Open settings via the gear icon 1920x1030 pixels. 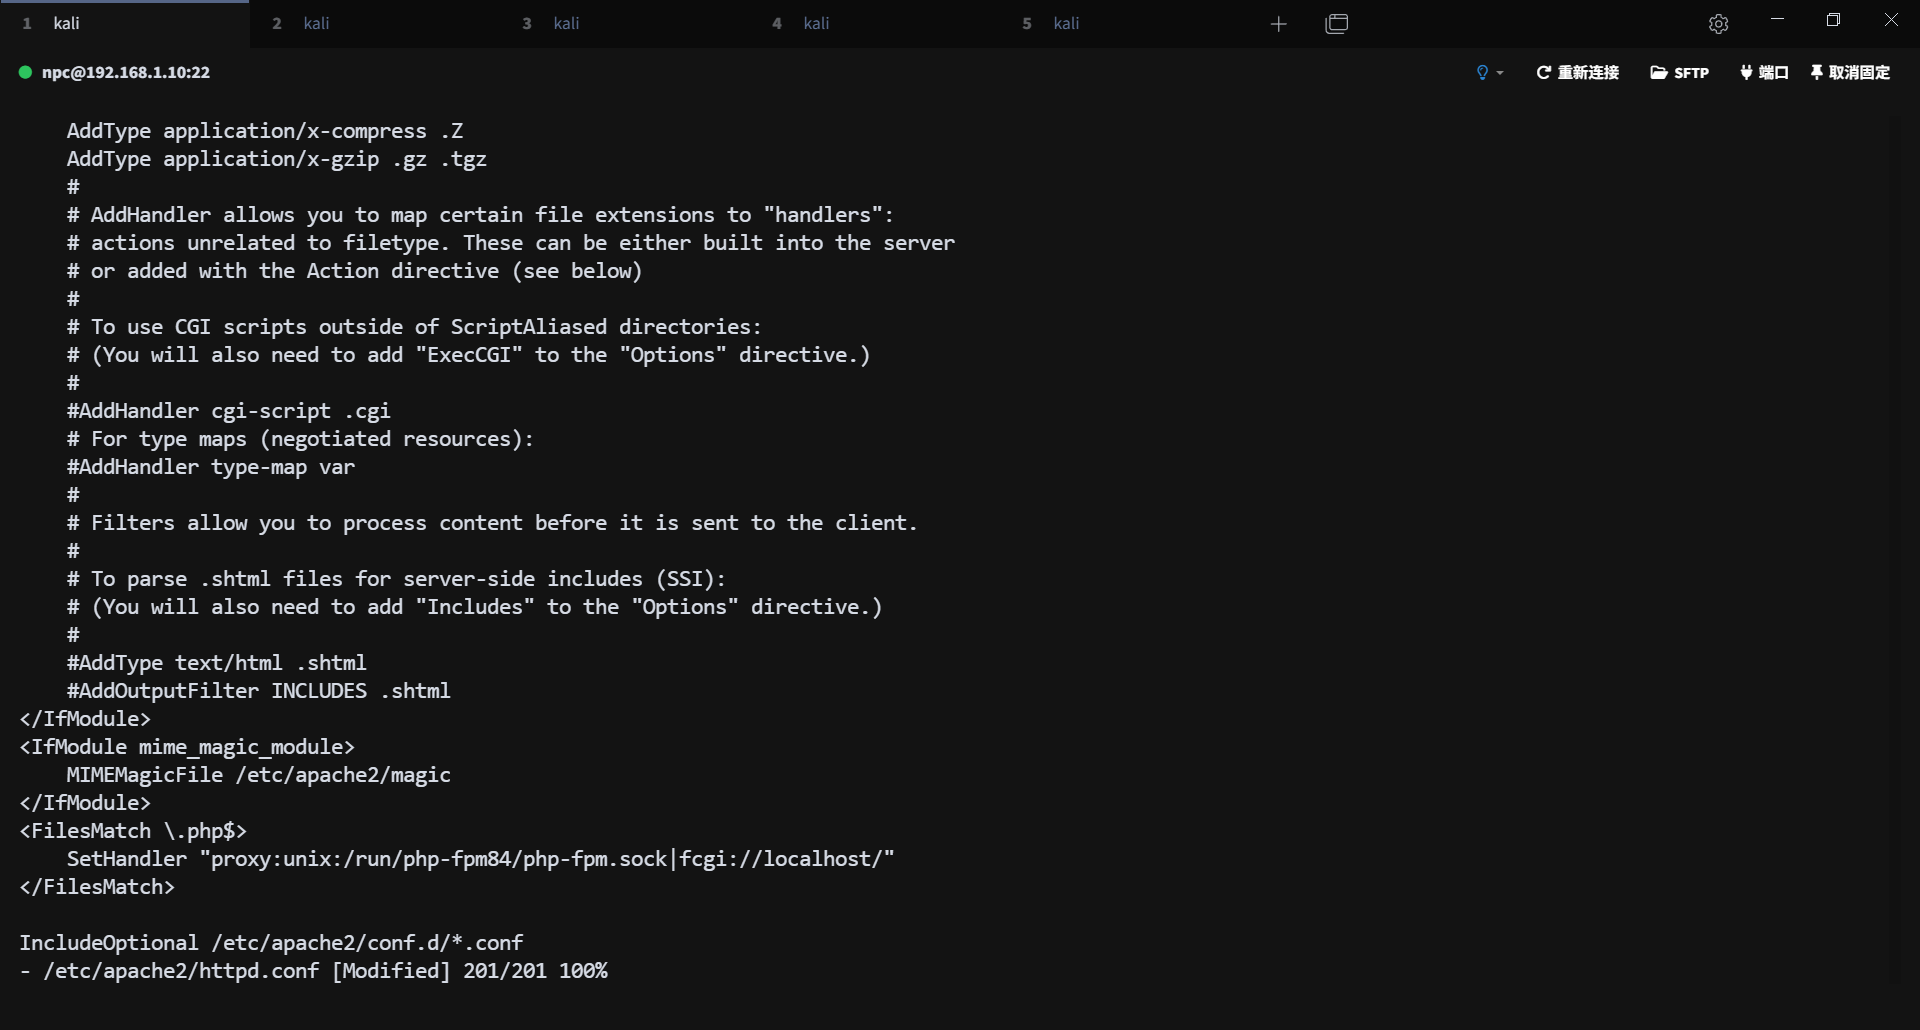(x=1718, y=24)
